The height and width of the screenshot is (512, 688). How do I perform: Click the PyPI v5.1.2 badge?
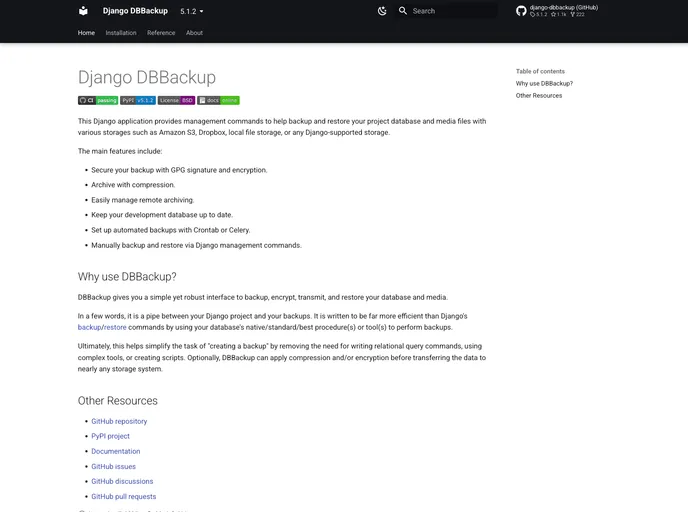(x=138, y=100)
